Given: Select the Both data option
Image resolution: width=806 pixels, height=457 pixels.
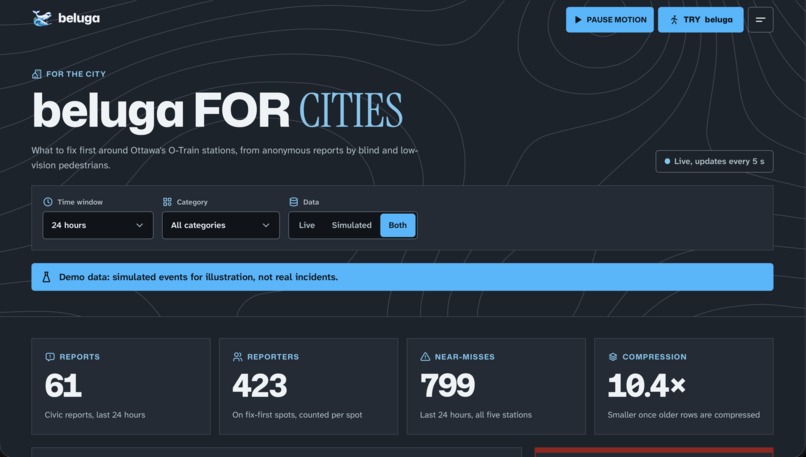Looking at the screenshot, I should coord(397,225).
